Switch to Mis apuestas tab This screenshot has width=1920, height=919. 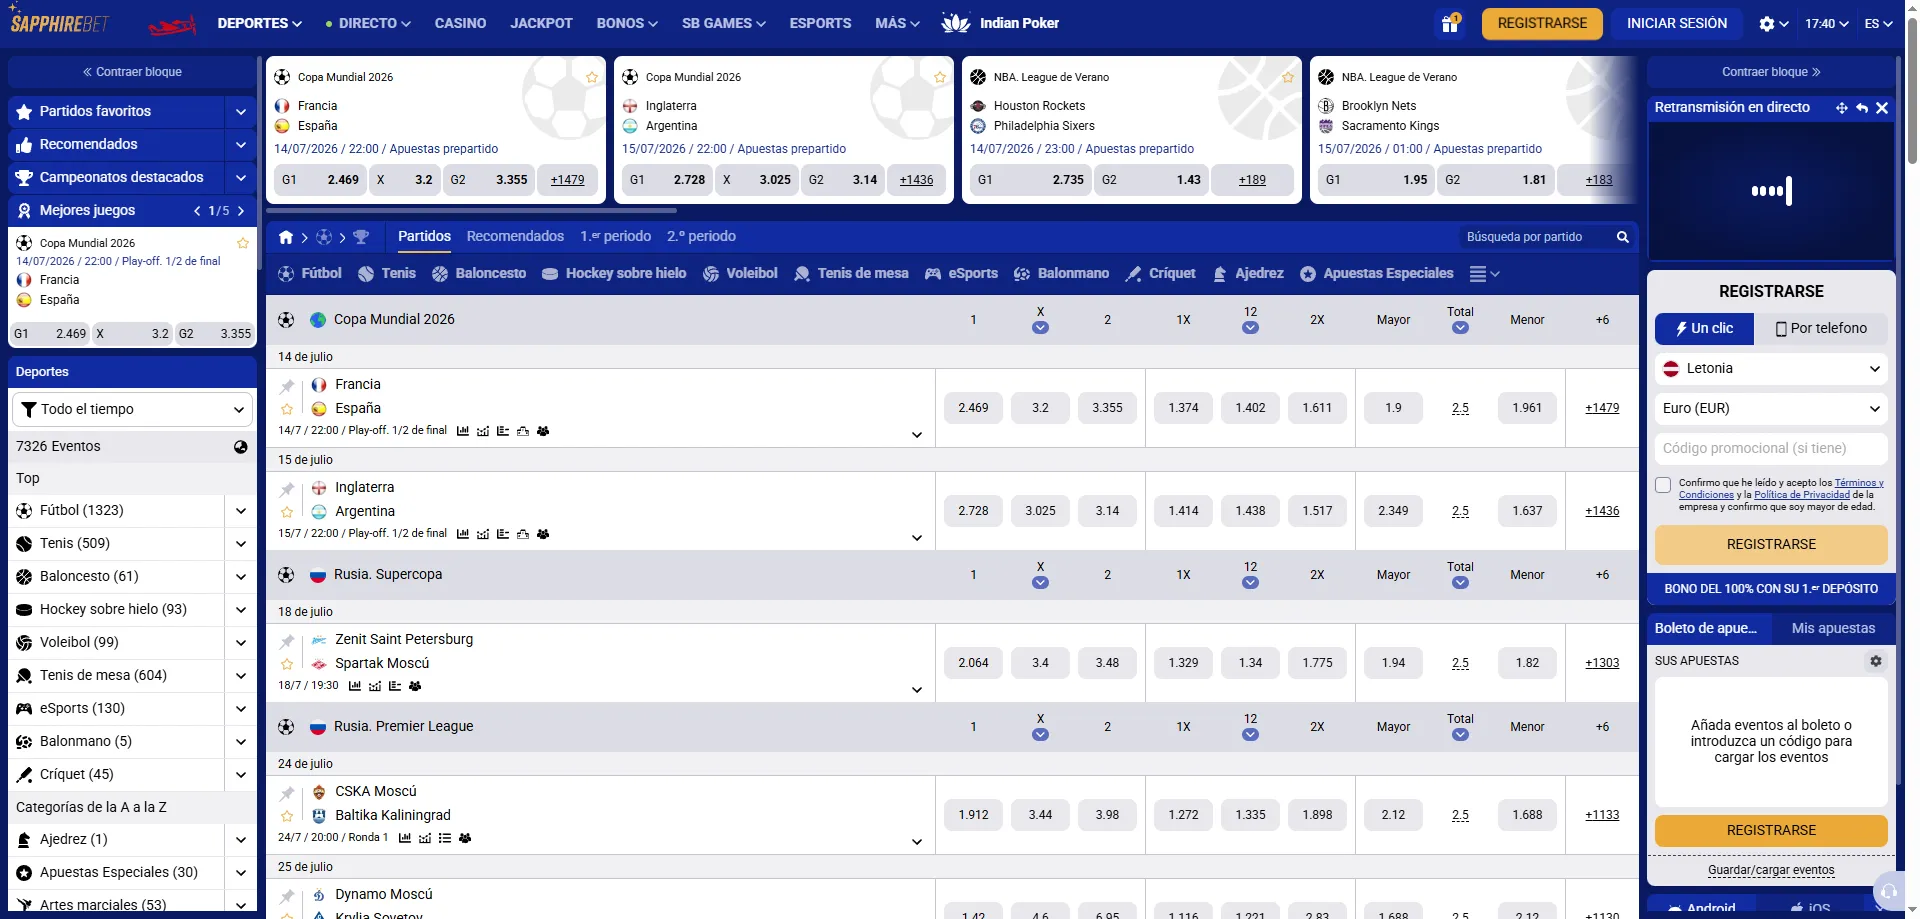pos(1833,629)
